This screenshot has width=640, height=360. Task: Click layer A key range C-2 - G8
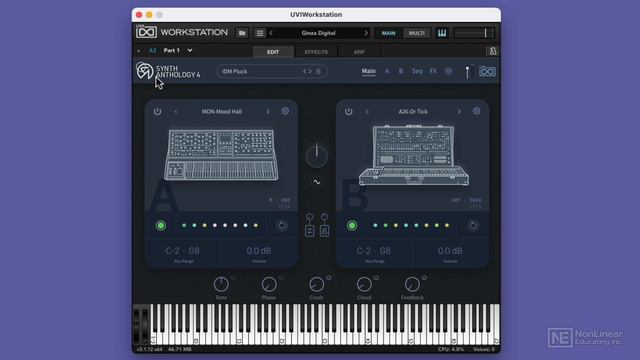pos(182,251)
